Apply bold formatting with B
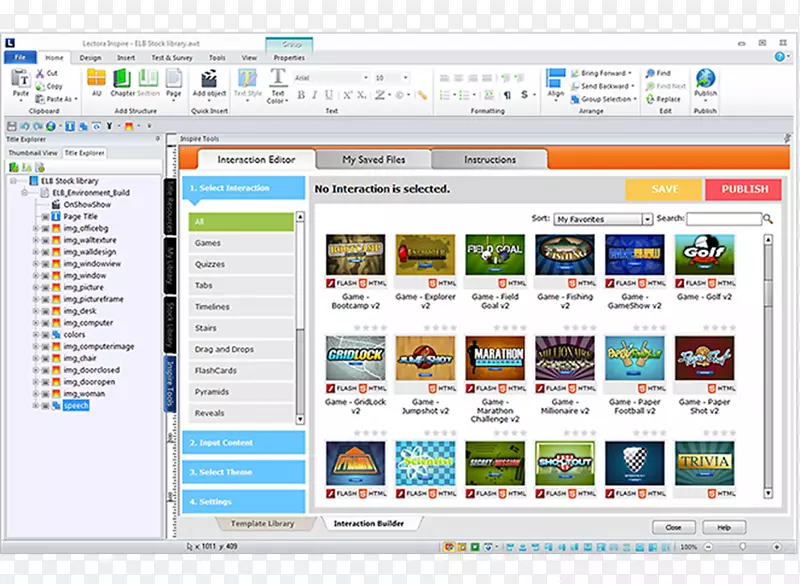Image resolution: width=800 pixels, height=584 pixels. pos(301,95)
